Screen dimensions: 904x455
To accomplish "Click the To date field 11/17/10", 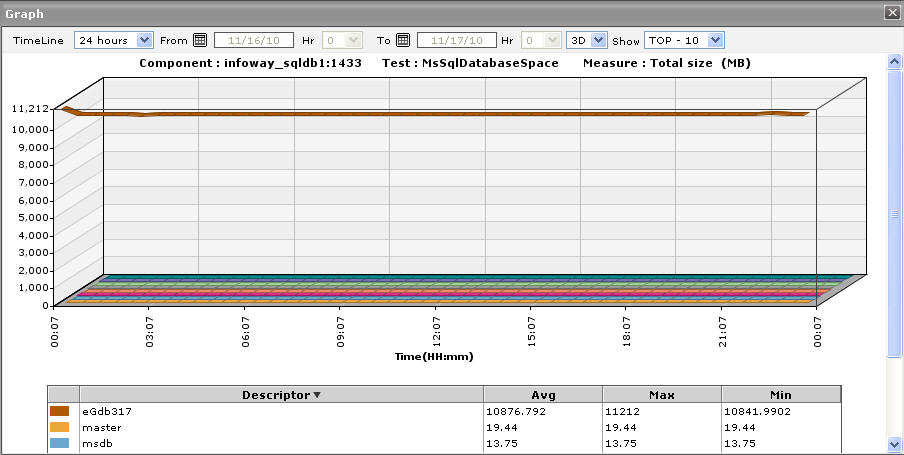I will (457, 40).
